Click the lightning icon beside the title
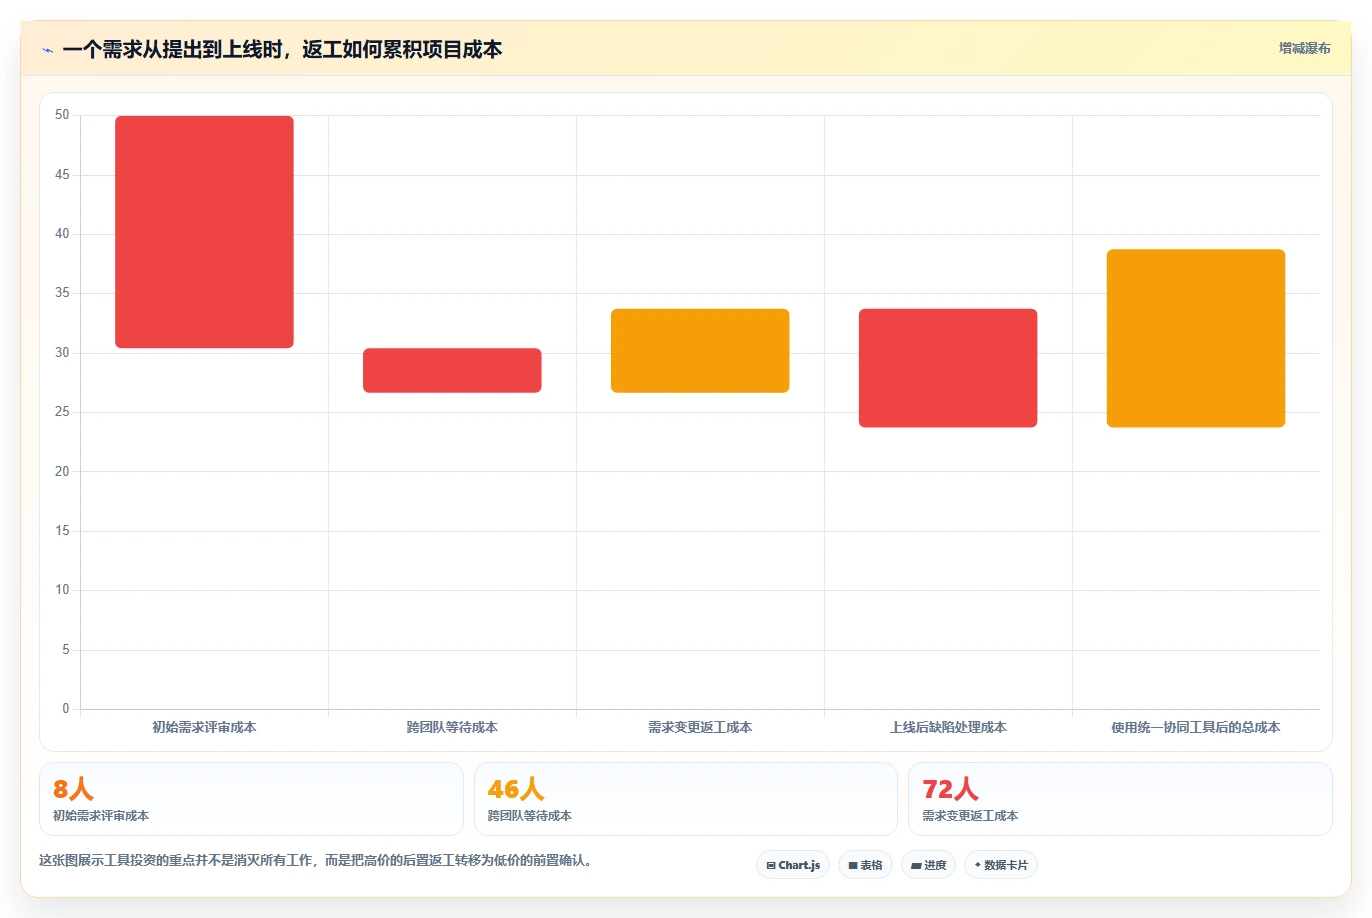Image resolution: width=1372 pixels, height=918 pixels. click(x=47, y=50)
